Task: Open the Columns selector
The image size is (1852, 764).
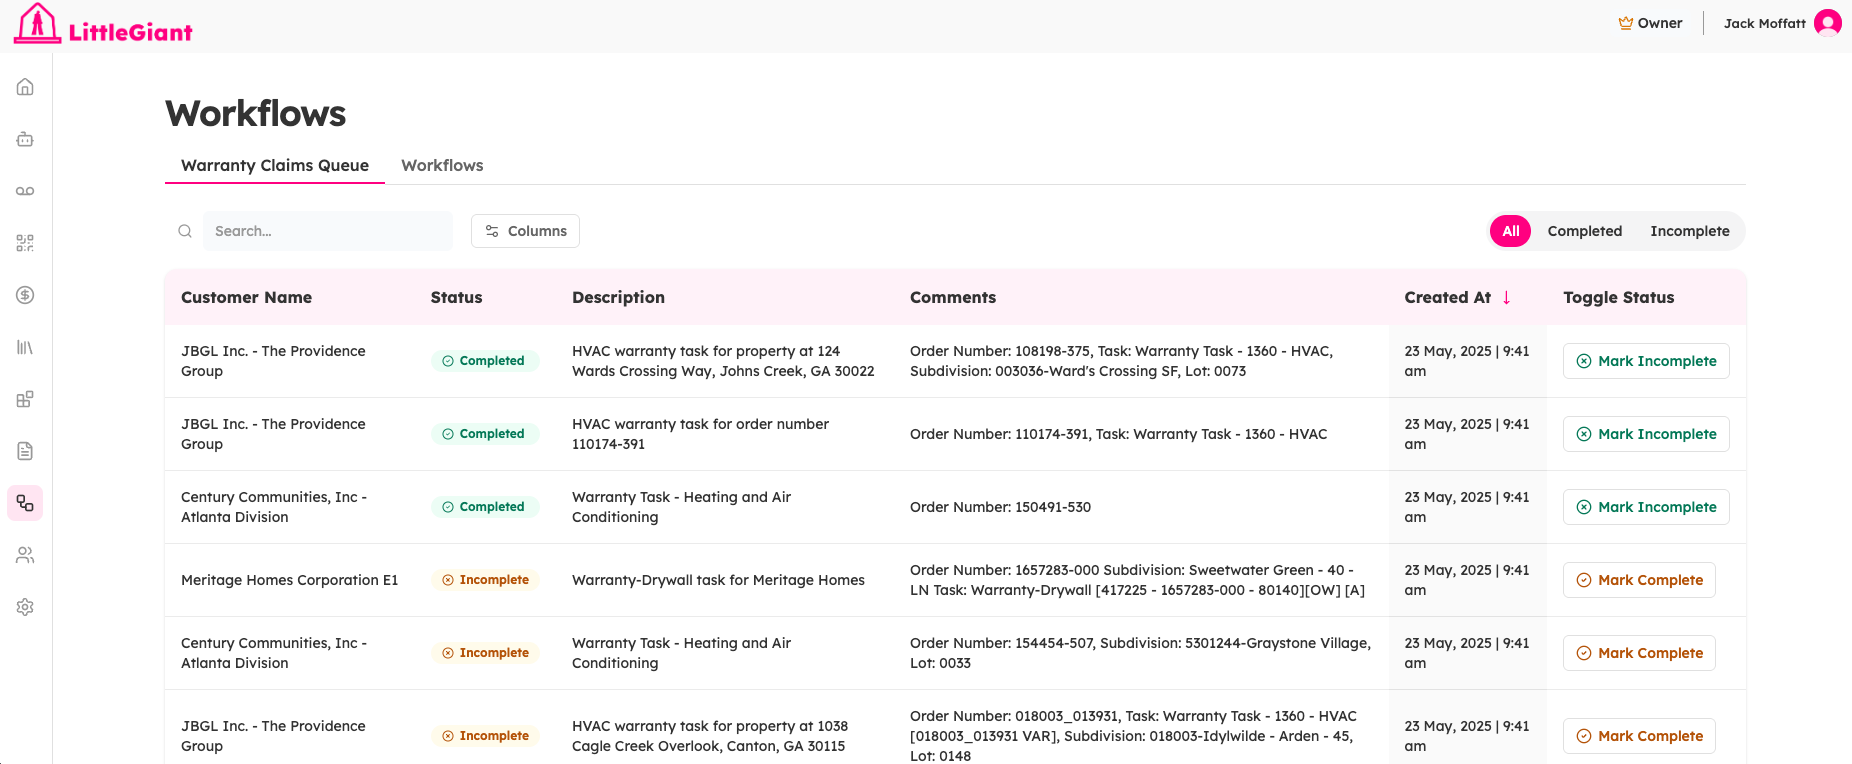Action: click(x=525, y=231)
